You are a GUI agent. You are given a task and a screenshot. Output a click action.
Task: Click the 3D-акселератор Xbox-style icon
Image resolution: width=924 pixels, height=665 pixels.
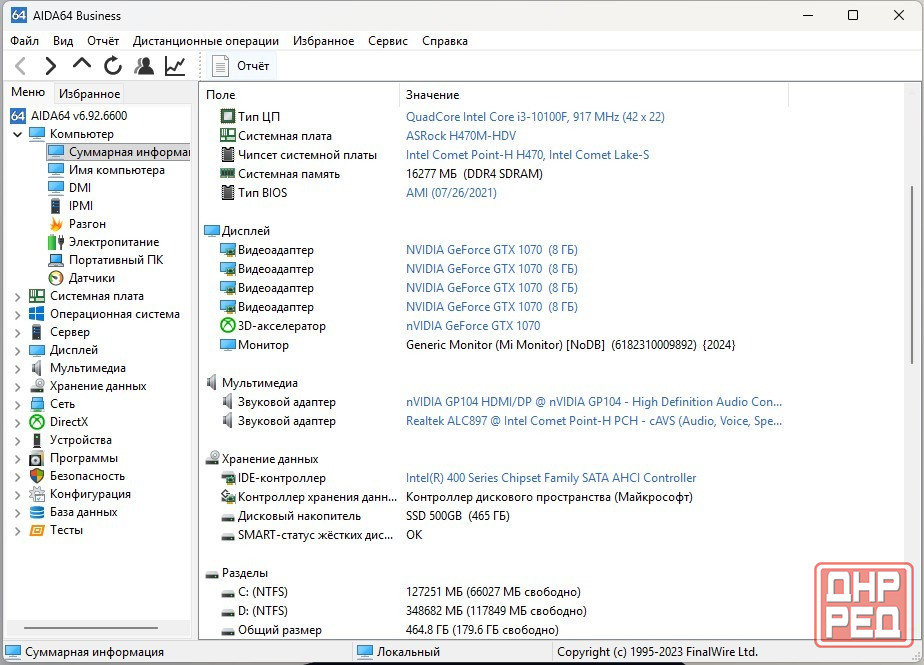click(227, 325)
